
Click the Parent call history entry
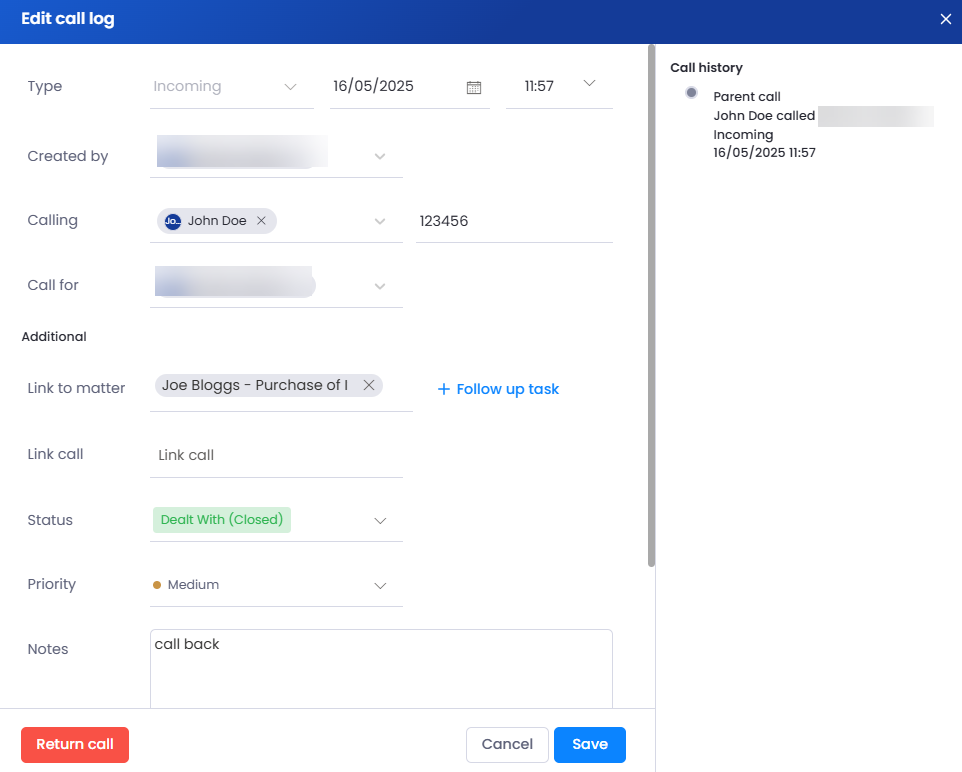point(747,96)
